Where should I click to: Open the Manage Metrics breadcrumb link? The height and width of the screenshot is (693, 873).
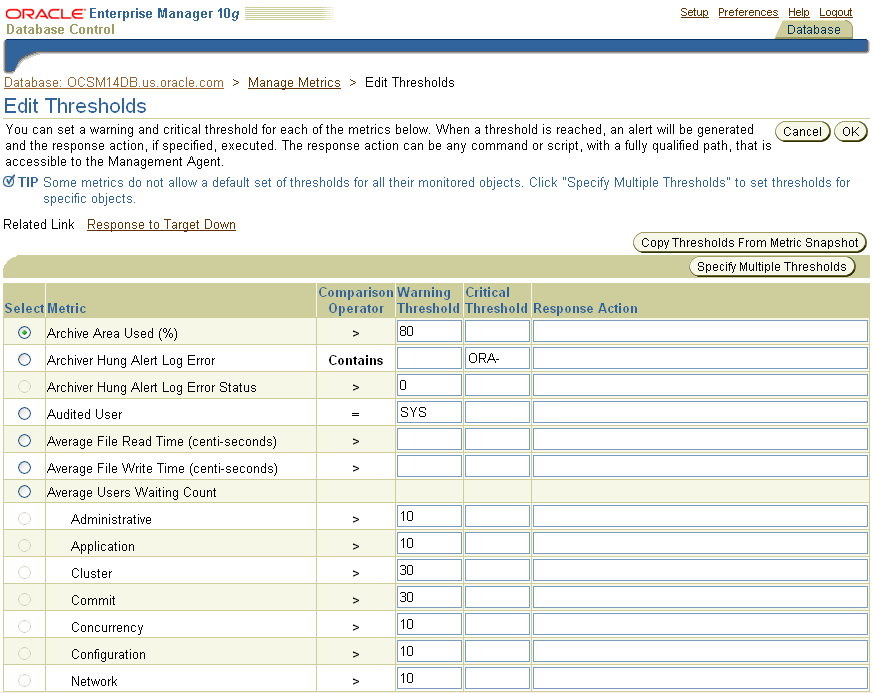pyautogui.click(x=294, y=83)
